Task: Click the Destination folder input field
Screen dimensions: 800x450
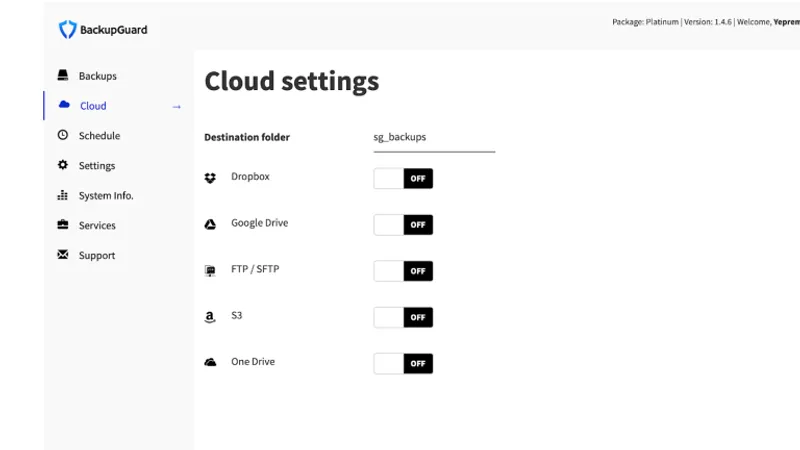Action: [x=434, y=138]
